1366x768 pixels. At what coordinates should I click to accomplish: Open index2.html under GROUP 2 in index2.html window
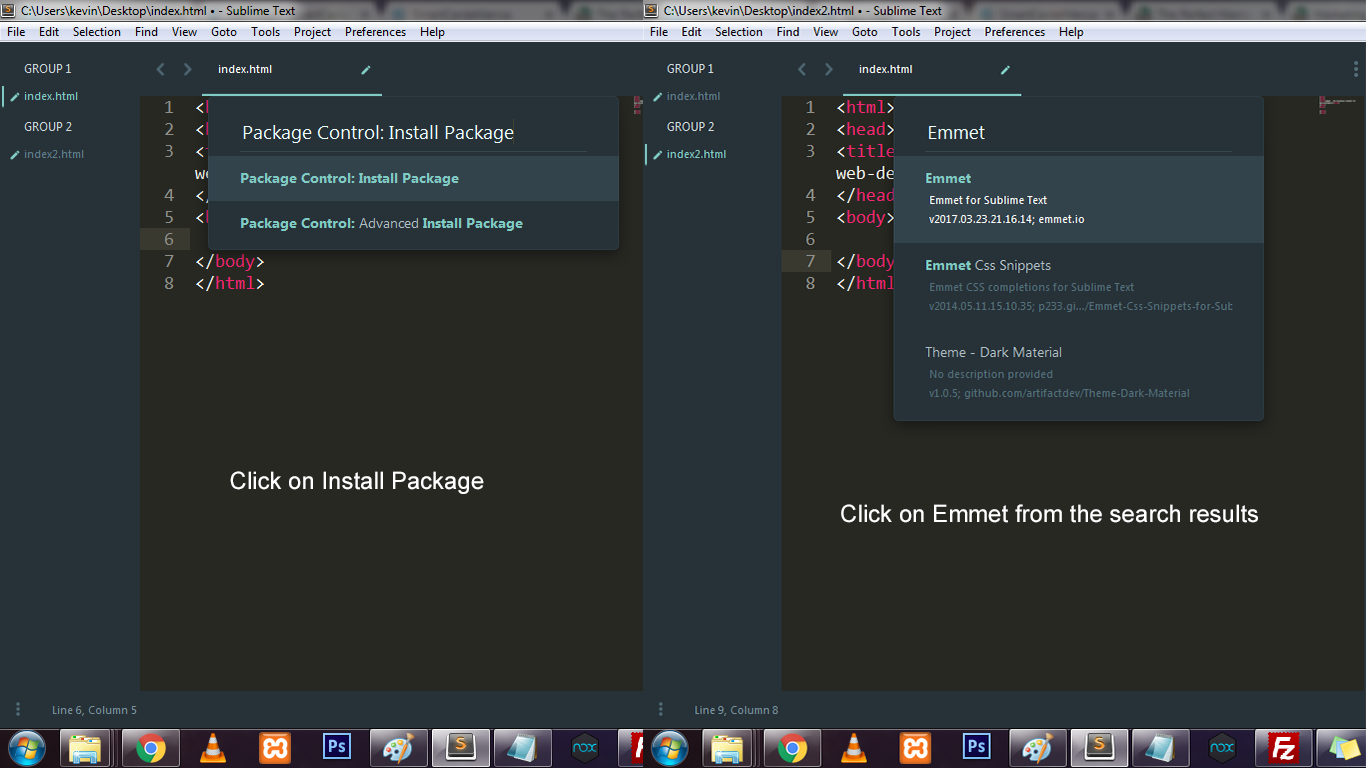[696, 155]
